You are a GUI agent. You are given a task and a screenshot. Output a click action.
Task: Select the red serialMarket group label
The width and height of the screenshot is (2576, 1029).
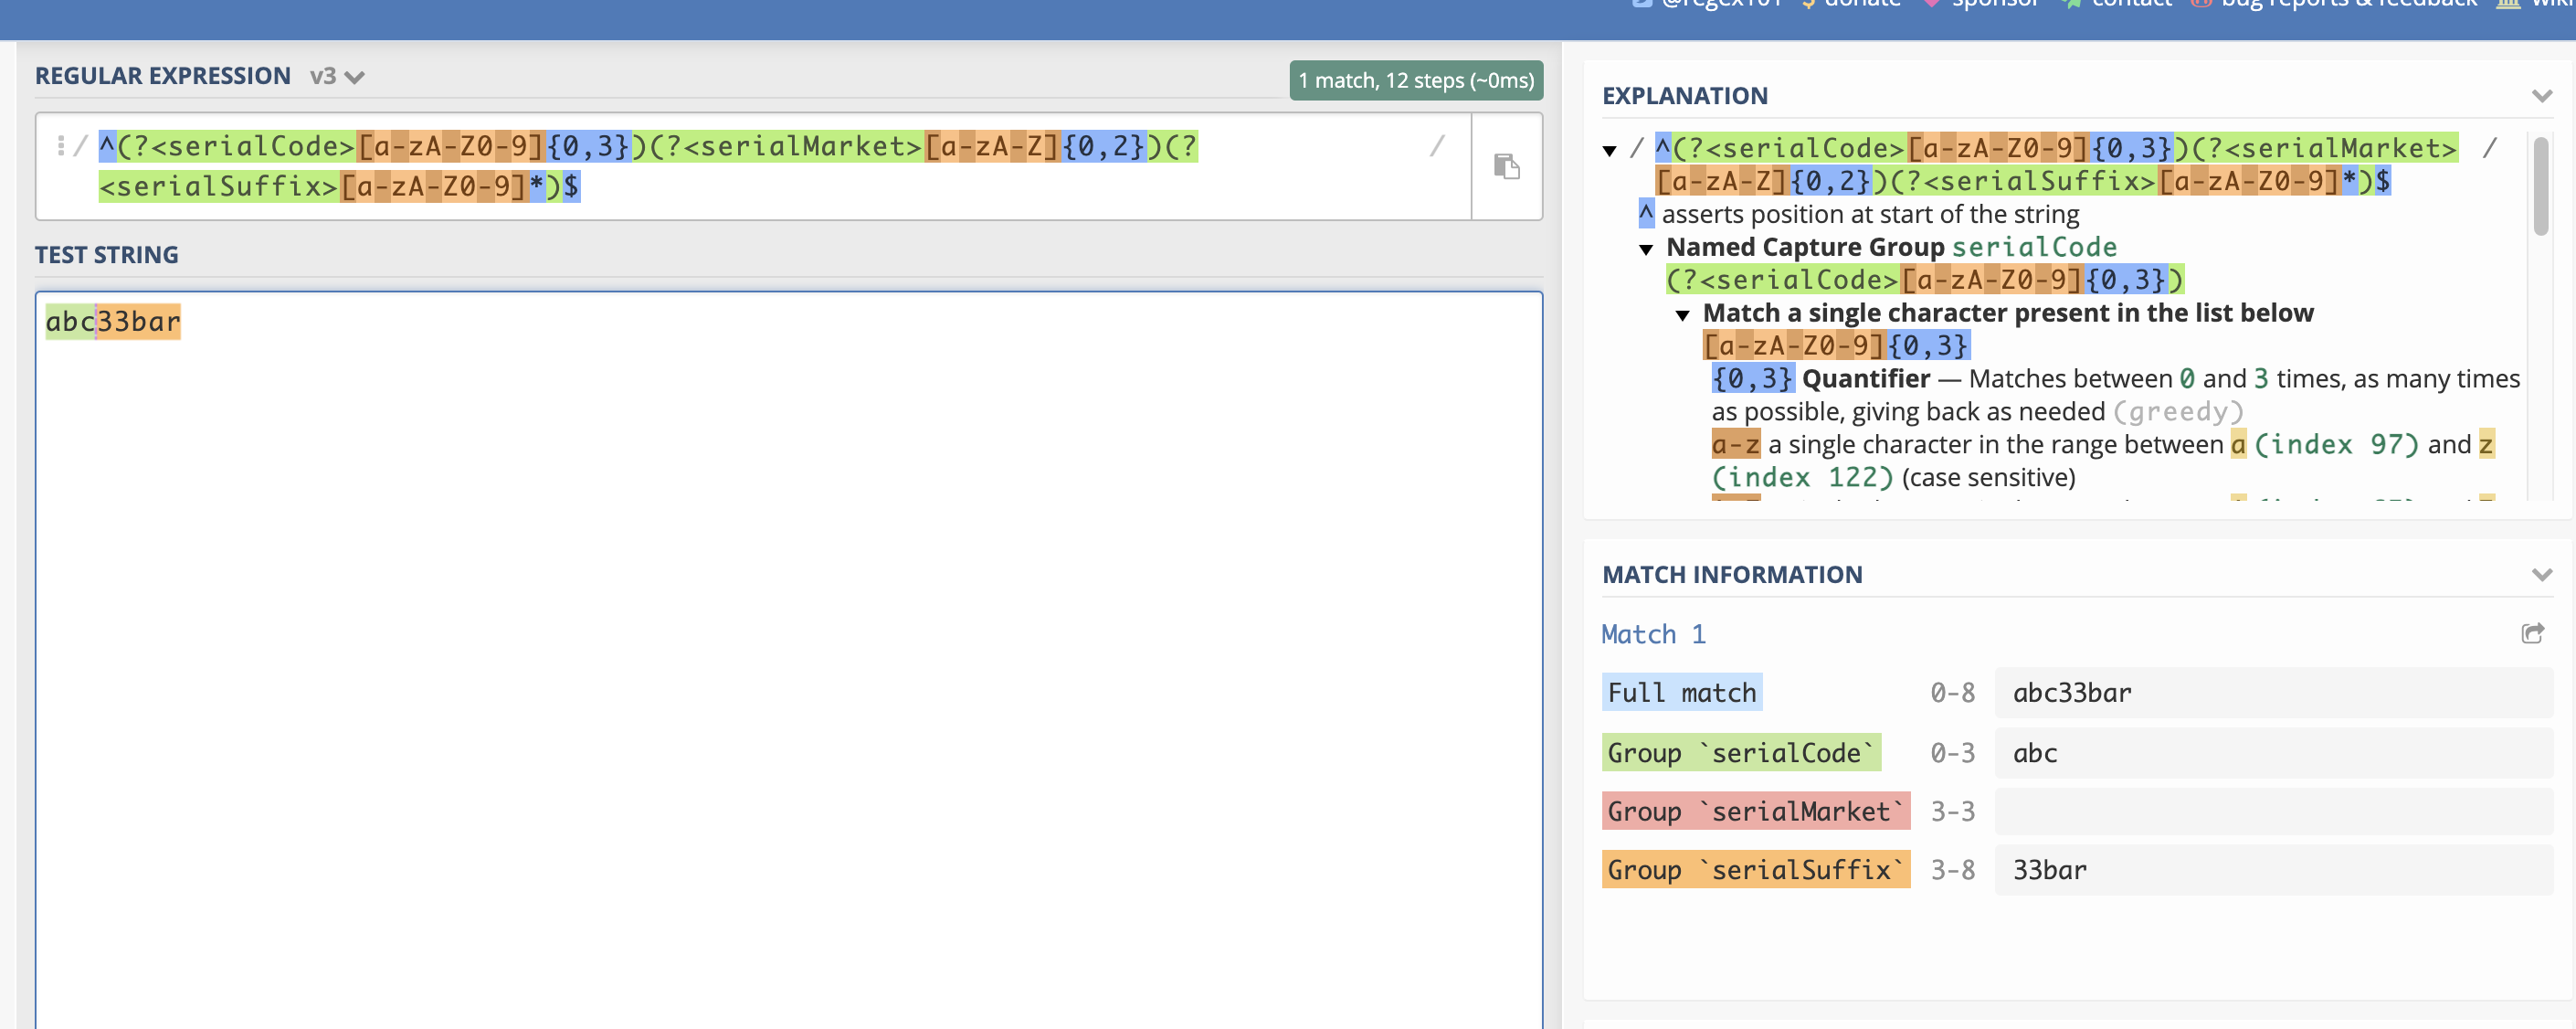click(x=1755, y=811)
